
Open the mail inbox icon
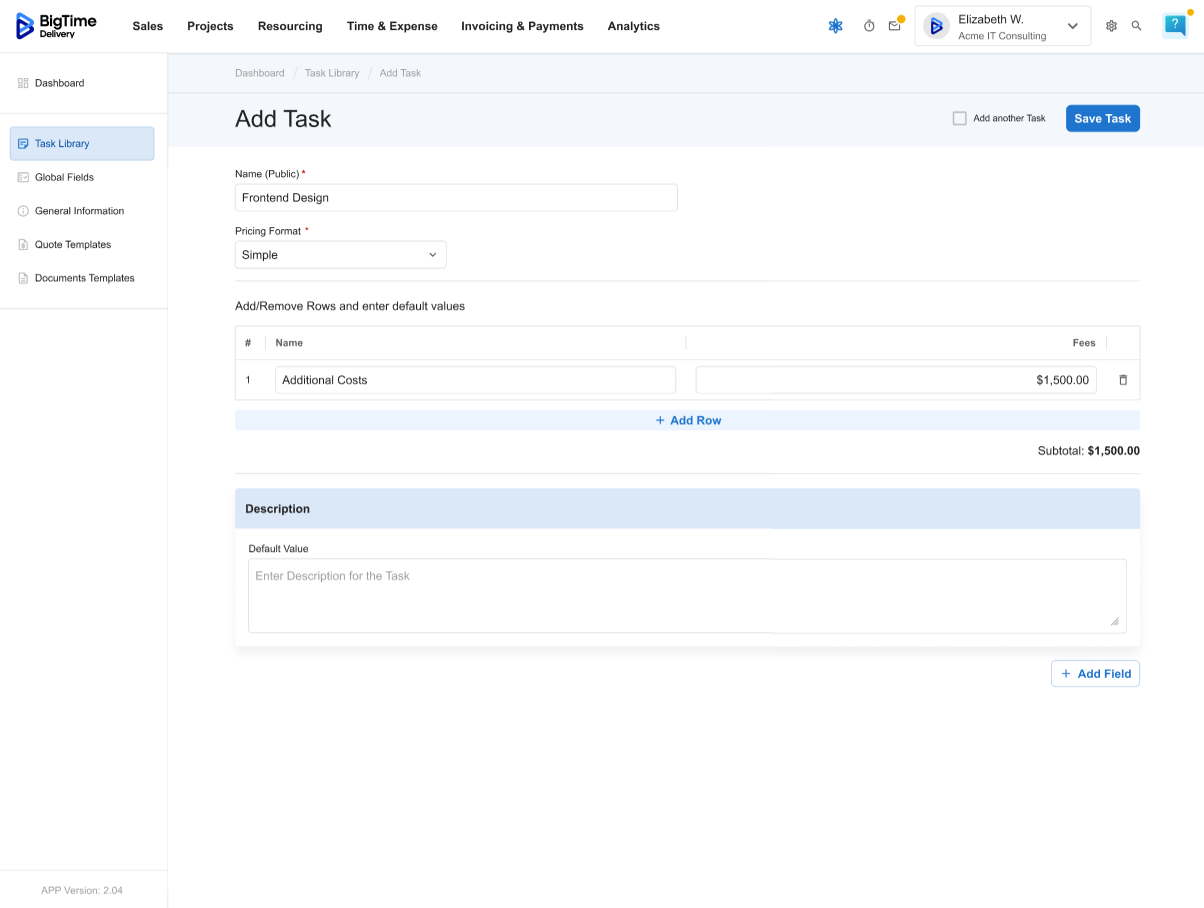pos(895,26)
